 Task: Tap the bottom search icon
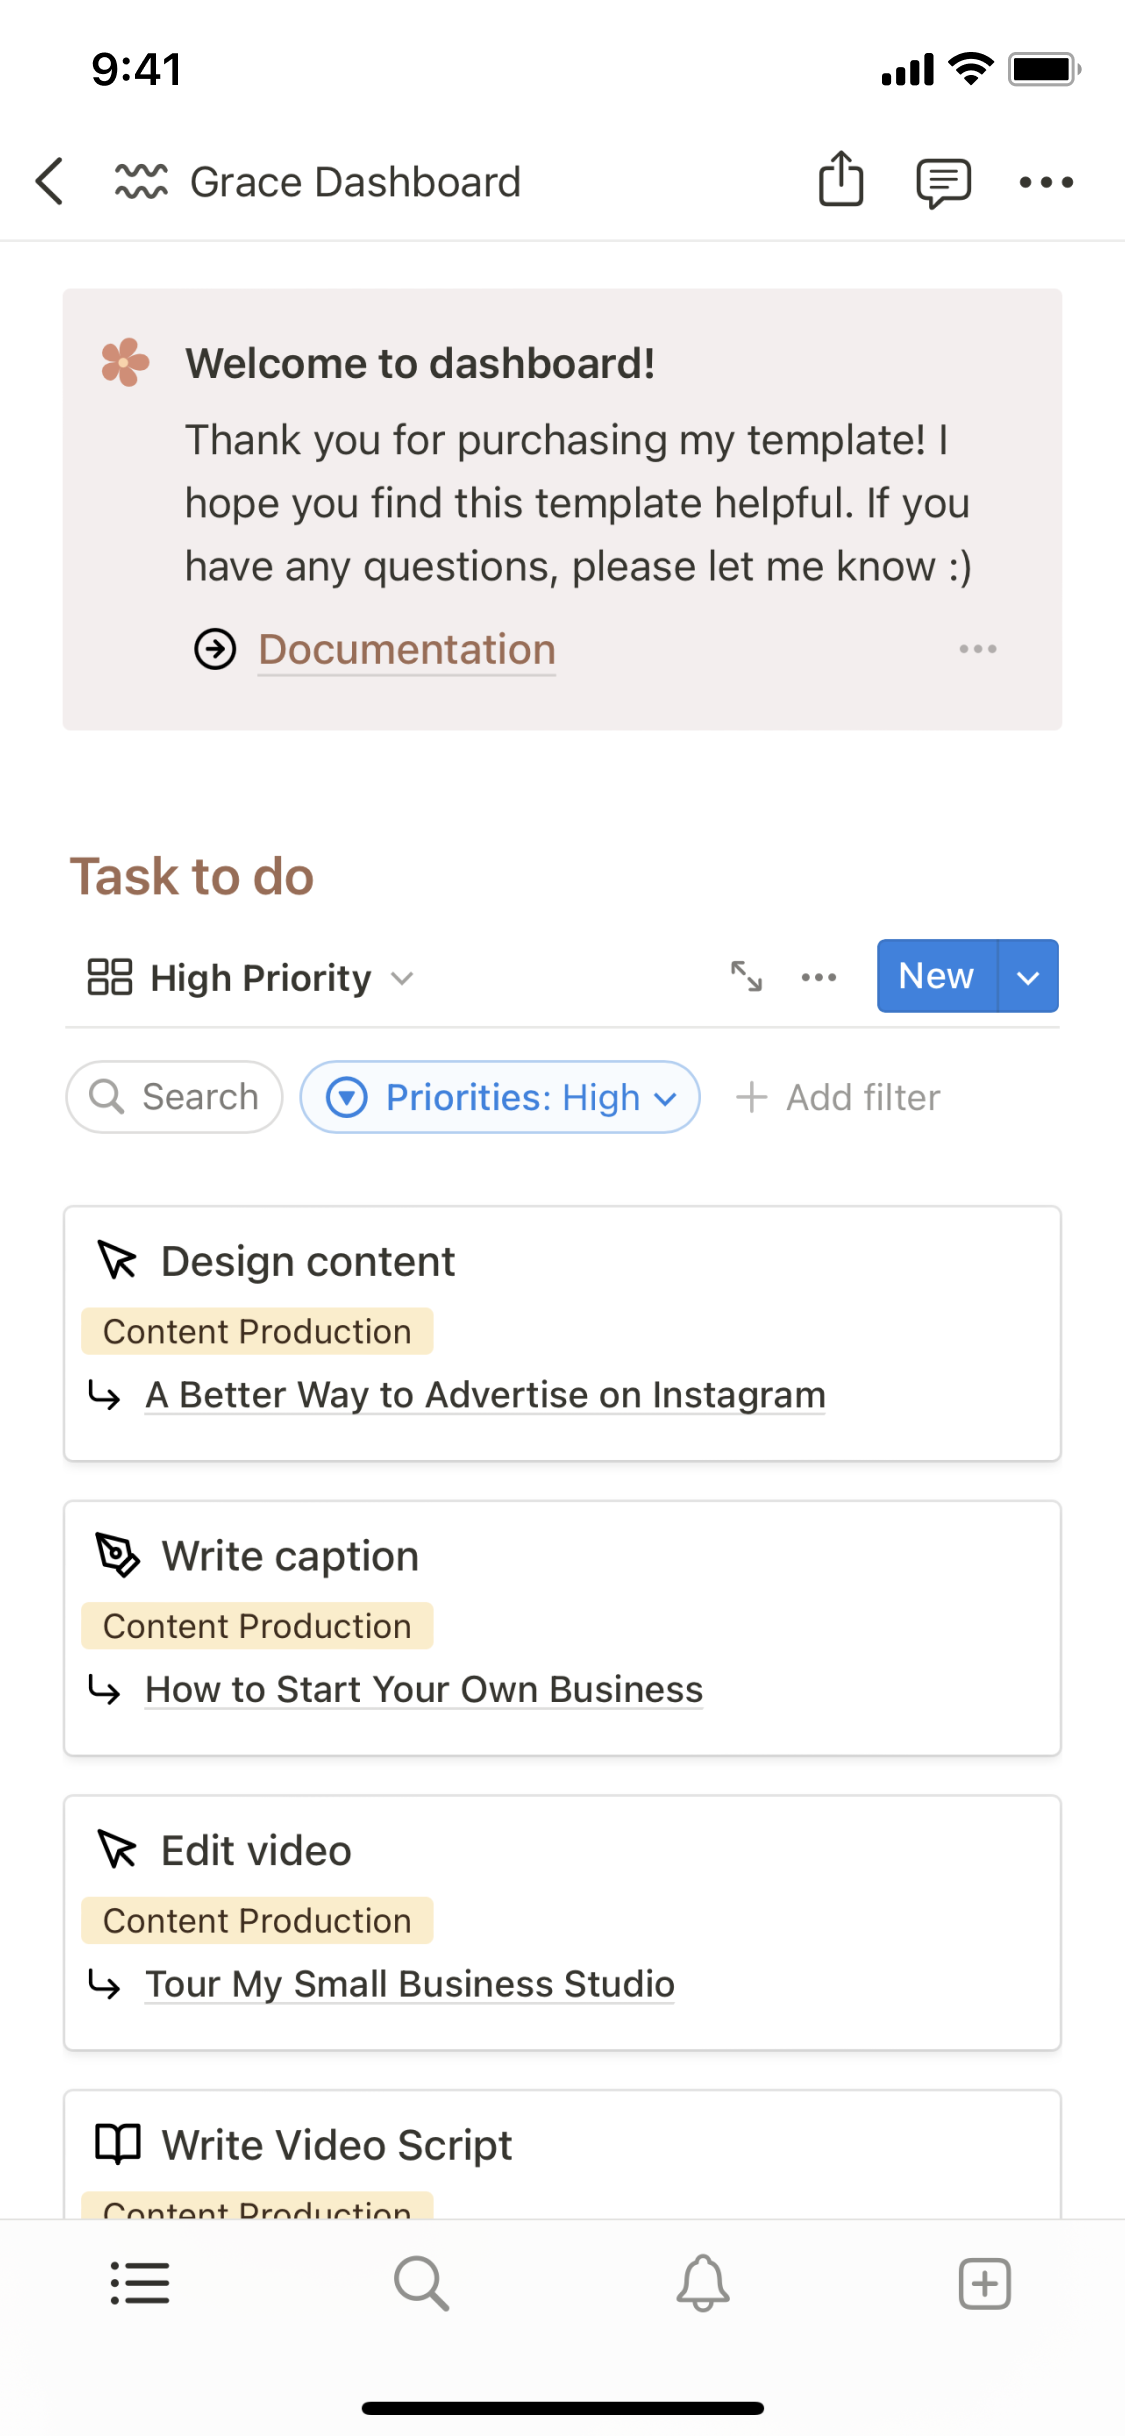(x=421, y=2284)
